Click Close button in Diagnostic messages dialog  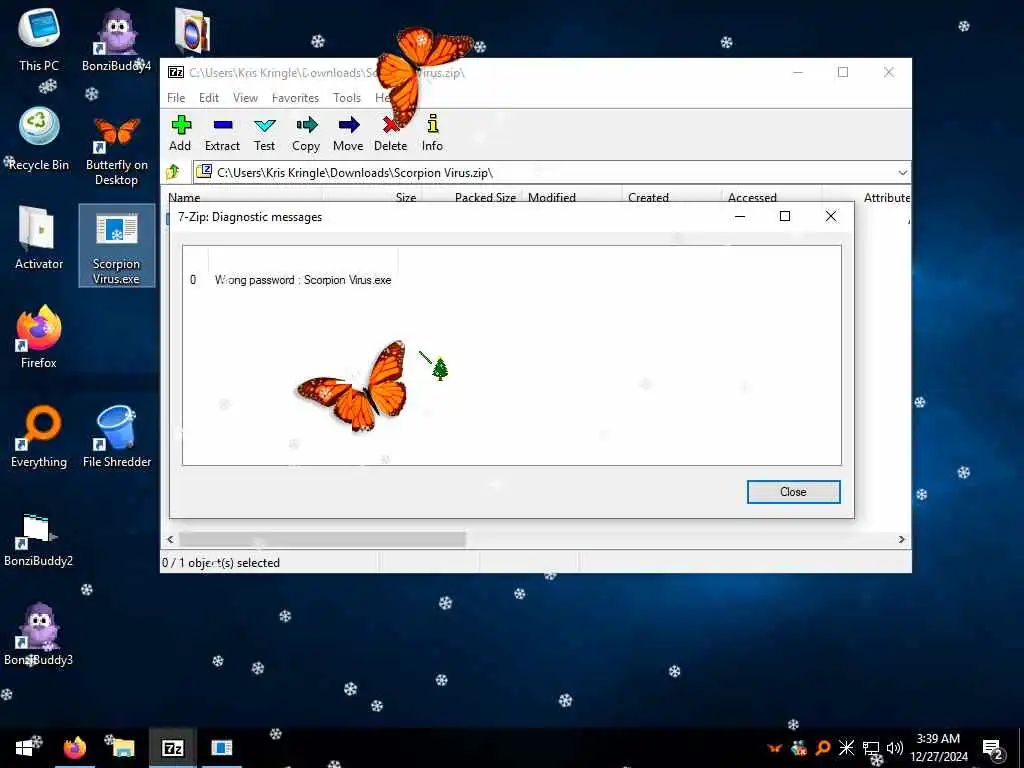(793, 492)
